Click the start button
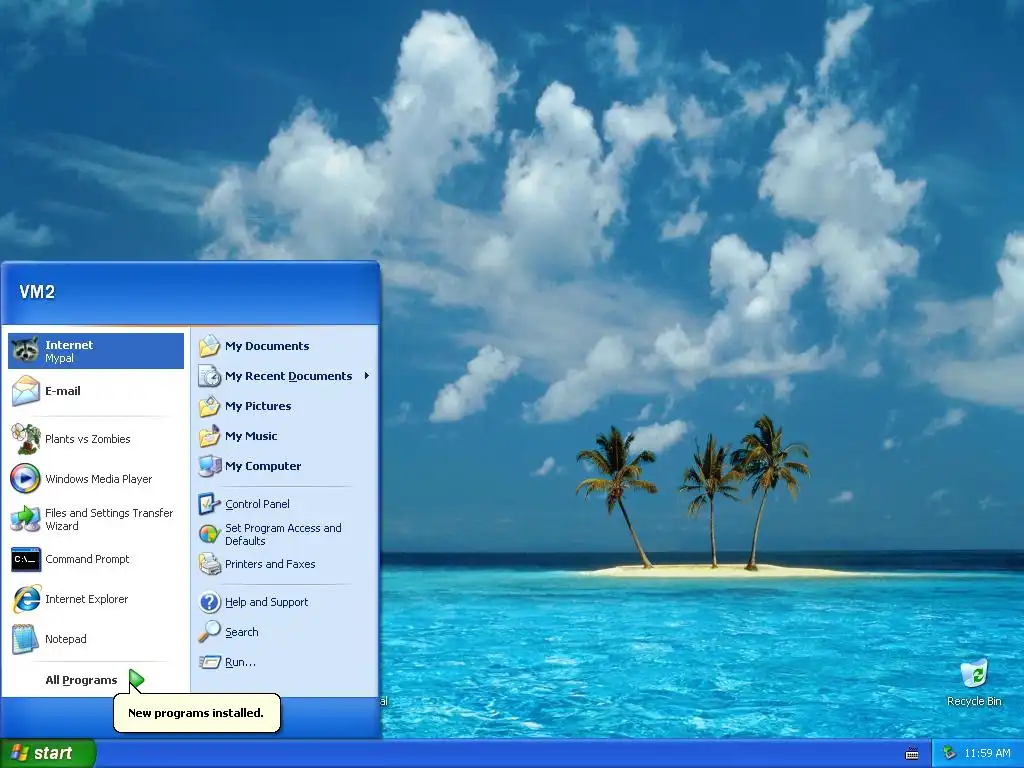Viewport: 1024px width, 768px height. point(47,753)
